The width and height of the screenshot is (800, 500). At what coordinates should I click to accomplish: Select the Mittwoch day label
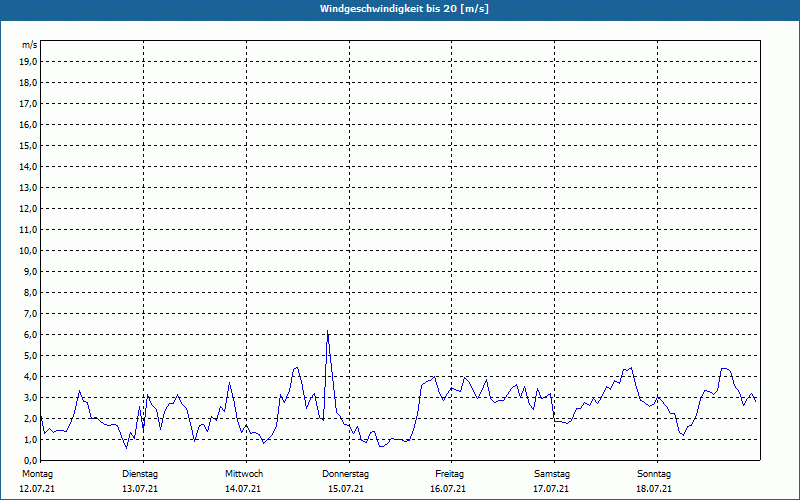click(243, 473)
